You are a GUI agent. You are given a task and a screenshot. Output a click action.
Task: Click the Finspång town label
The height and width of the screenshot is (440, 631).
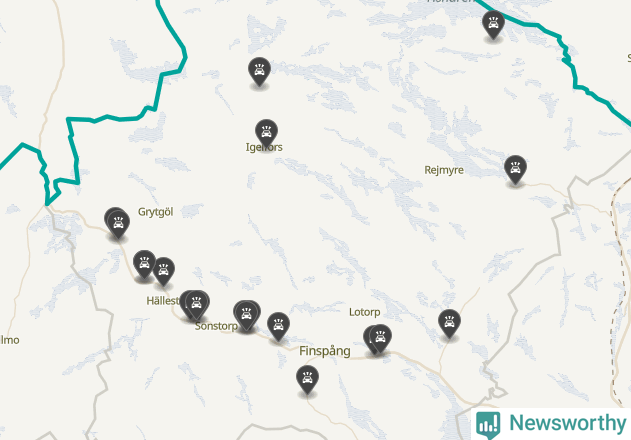(325, 351)
